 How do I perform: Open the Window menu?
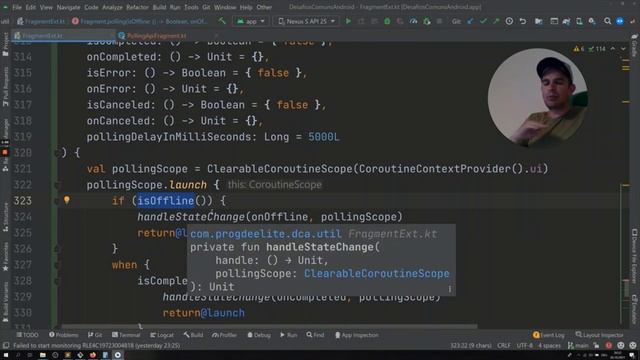[225, 7]
